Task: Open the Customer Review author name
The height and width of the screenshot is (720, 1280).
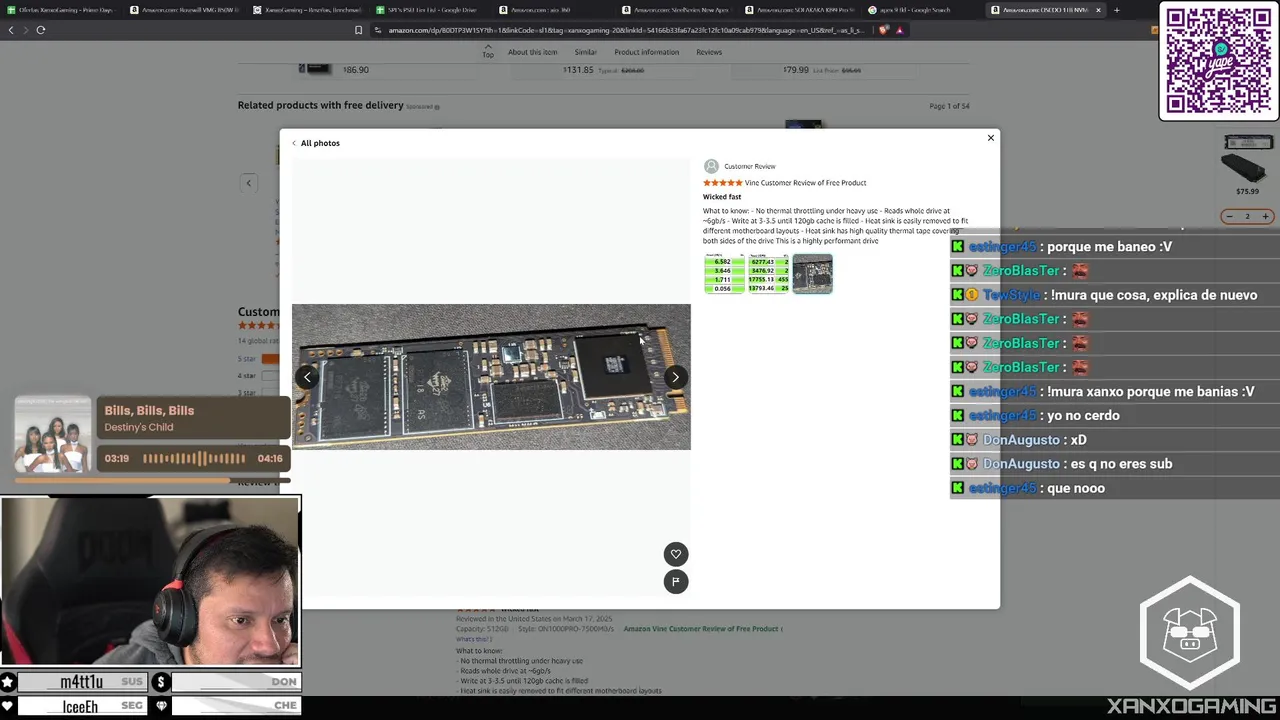Action: [x=750, y=166]
